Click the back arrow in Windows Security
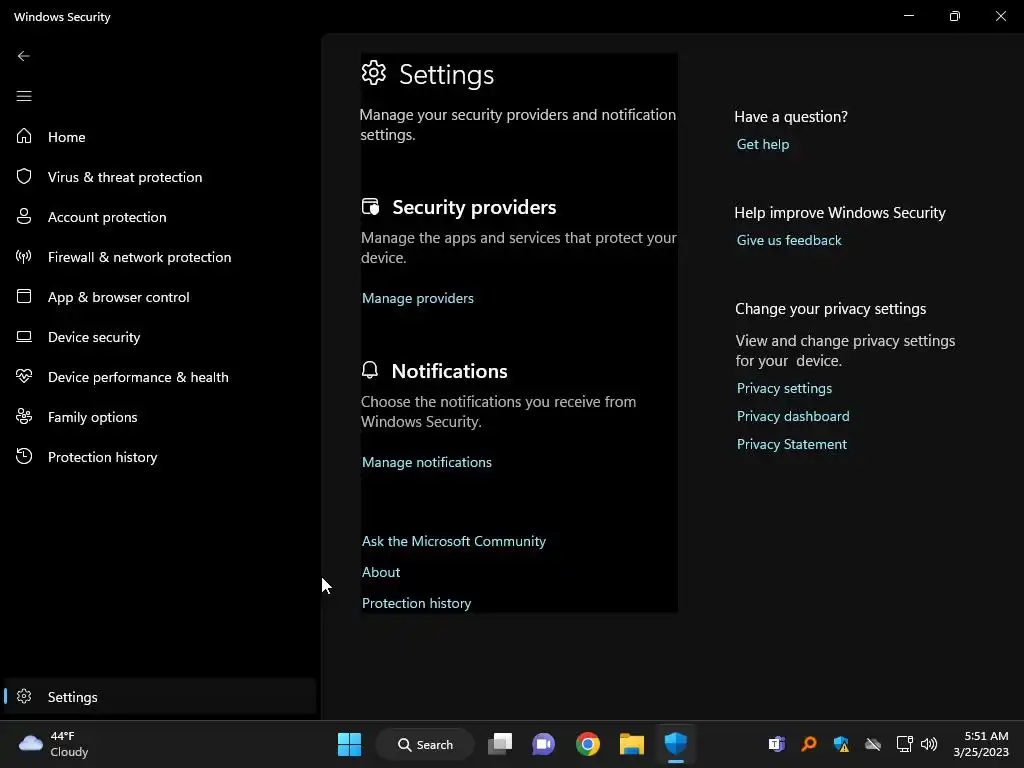 coord(24,56)
